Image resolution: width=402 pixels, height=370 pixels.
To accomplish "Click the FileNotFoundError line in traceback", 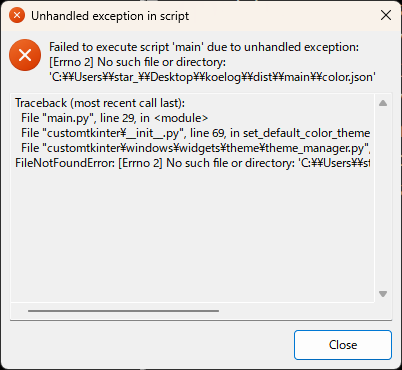I will pyautogui.click(x=193, y=163).
